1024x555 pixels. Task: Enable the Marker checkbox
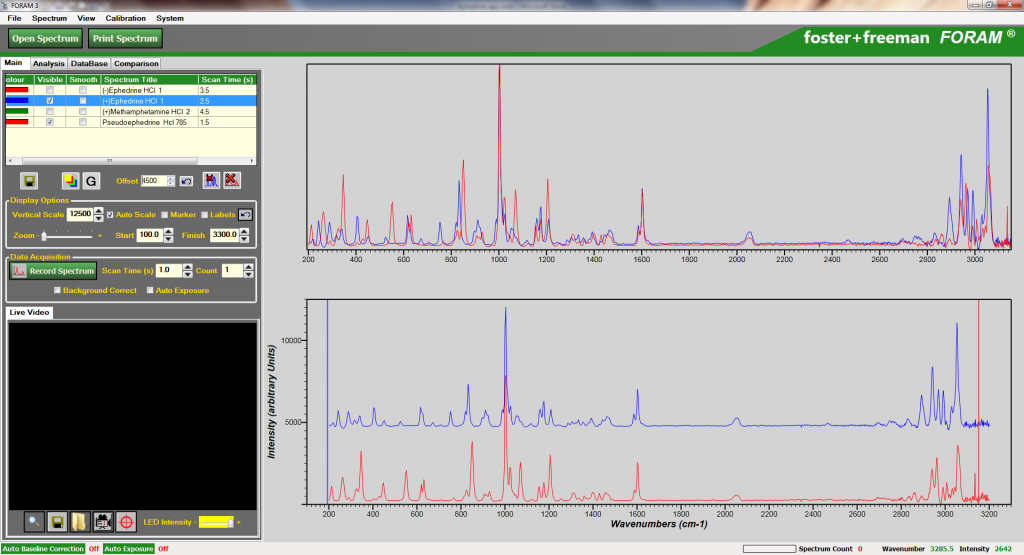165,214
